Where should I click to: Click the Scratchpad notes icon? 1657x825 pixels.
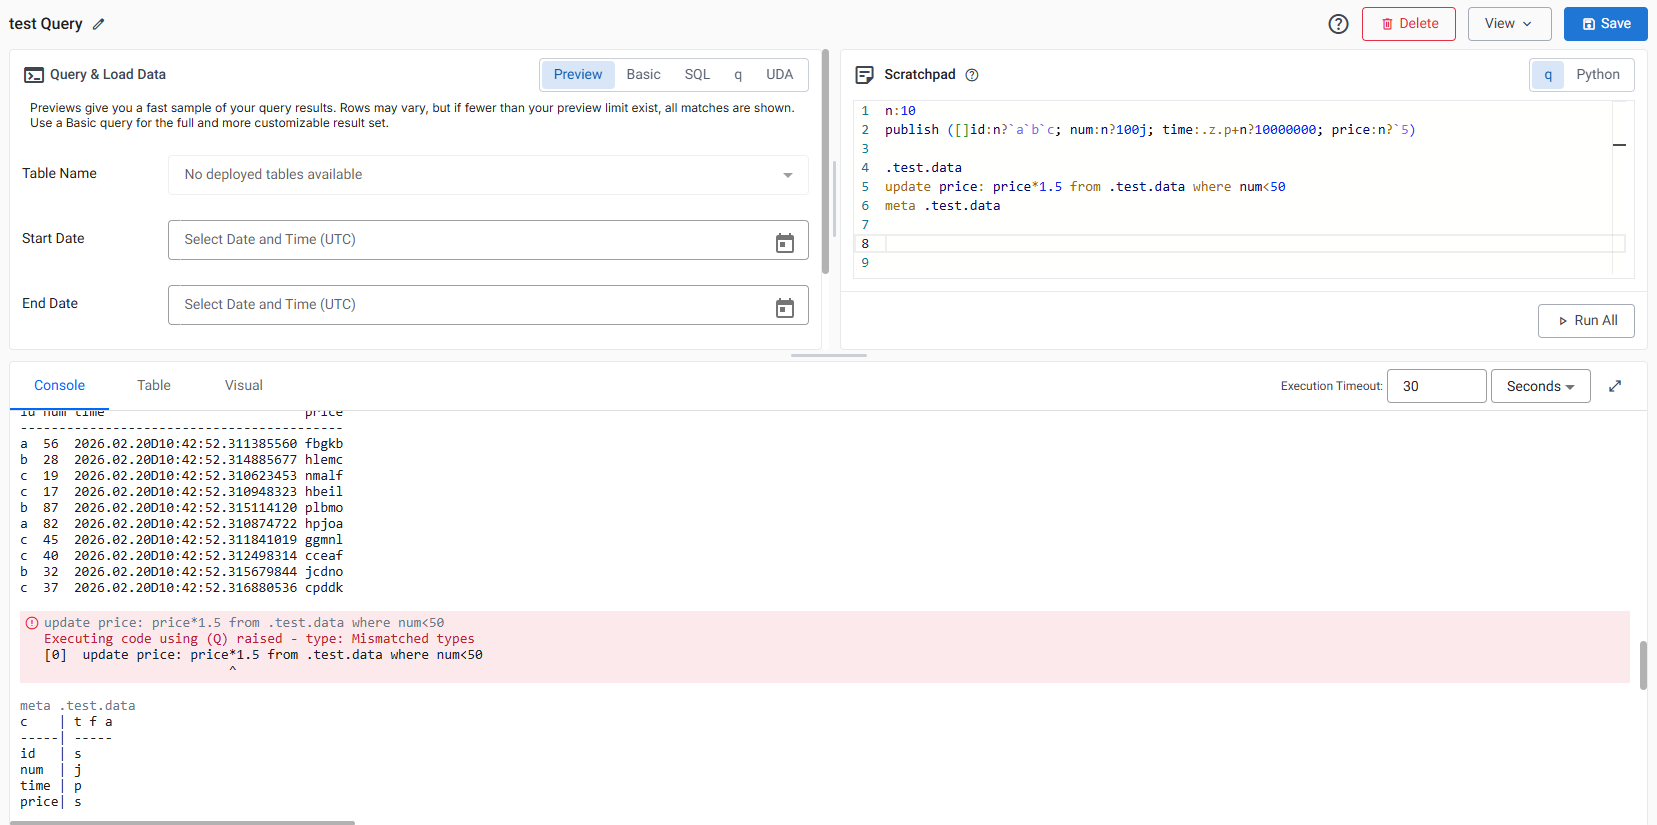[865, 75]
